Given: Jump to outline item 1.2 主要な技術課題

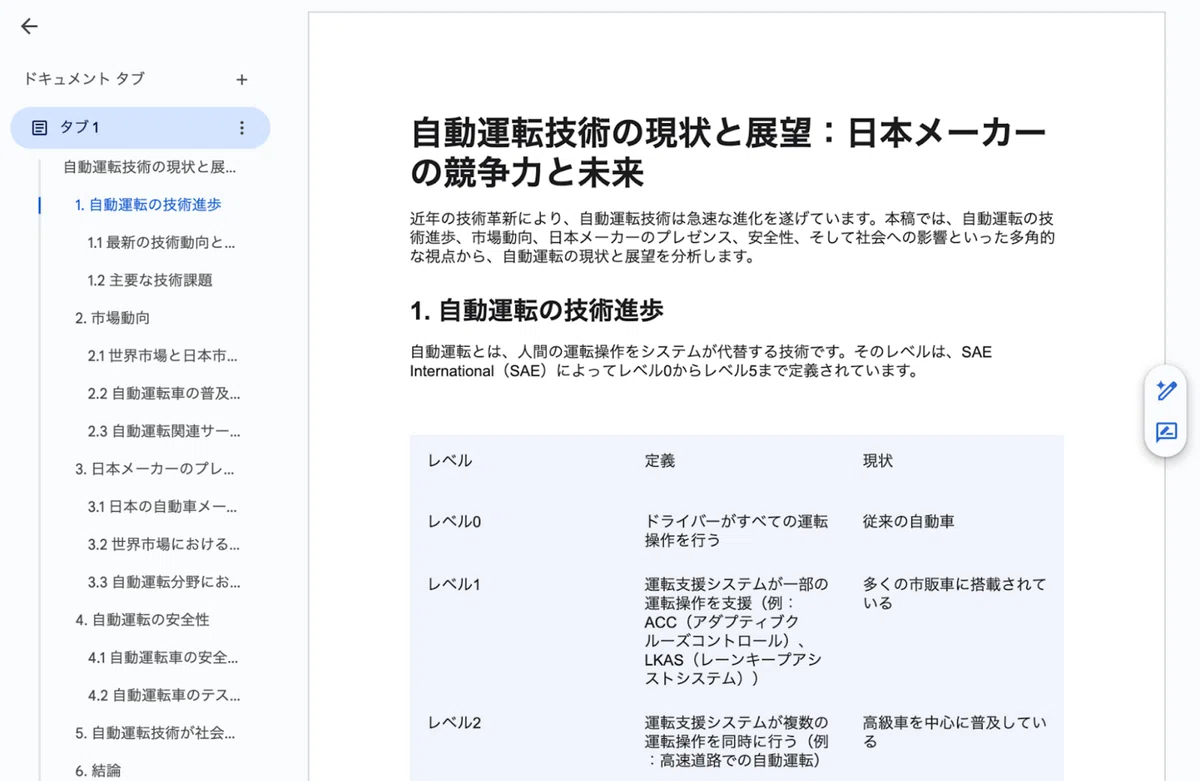Looking at the screenshot, I should tap(150, 281).
